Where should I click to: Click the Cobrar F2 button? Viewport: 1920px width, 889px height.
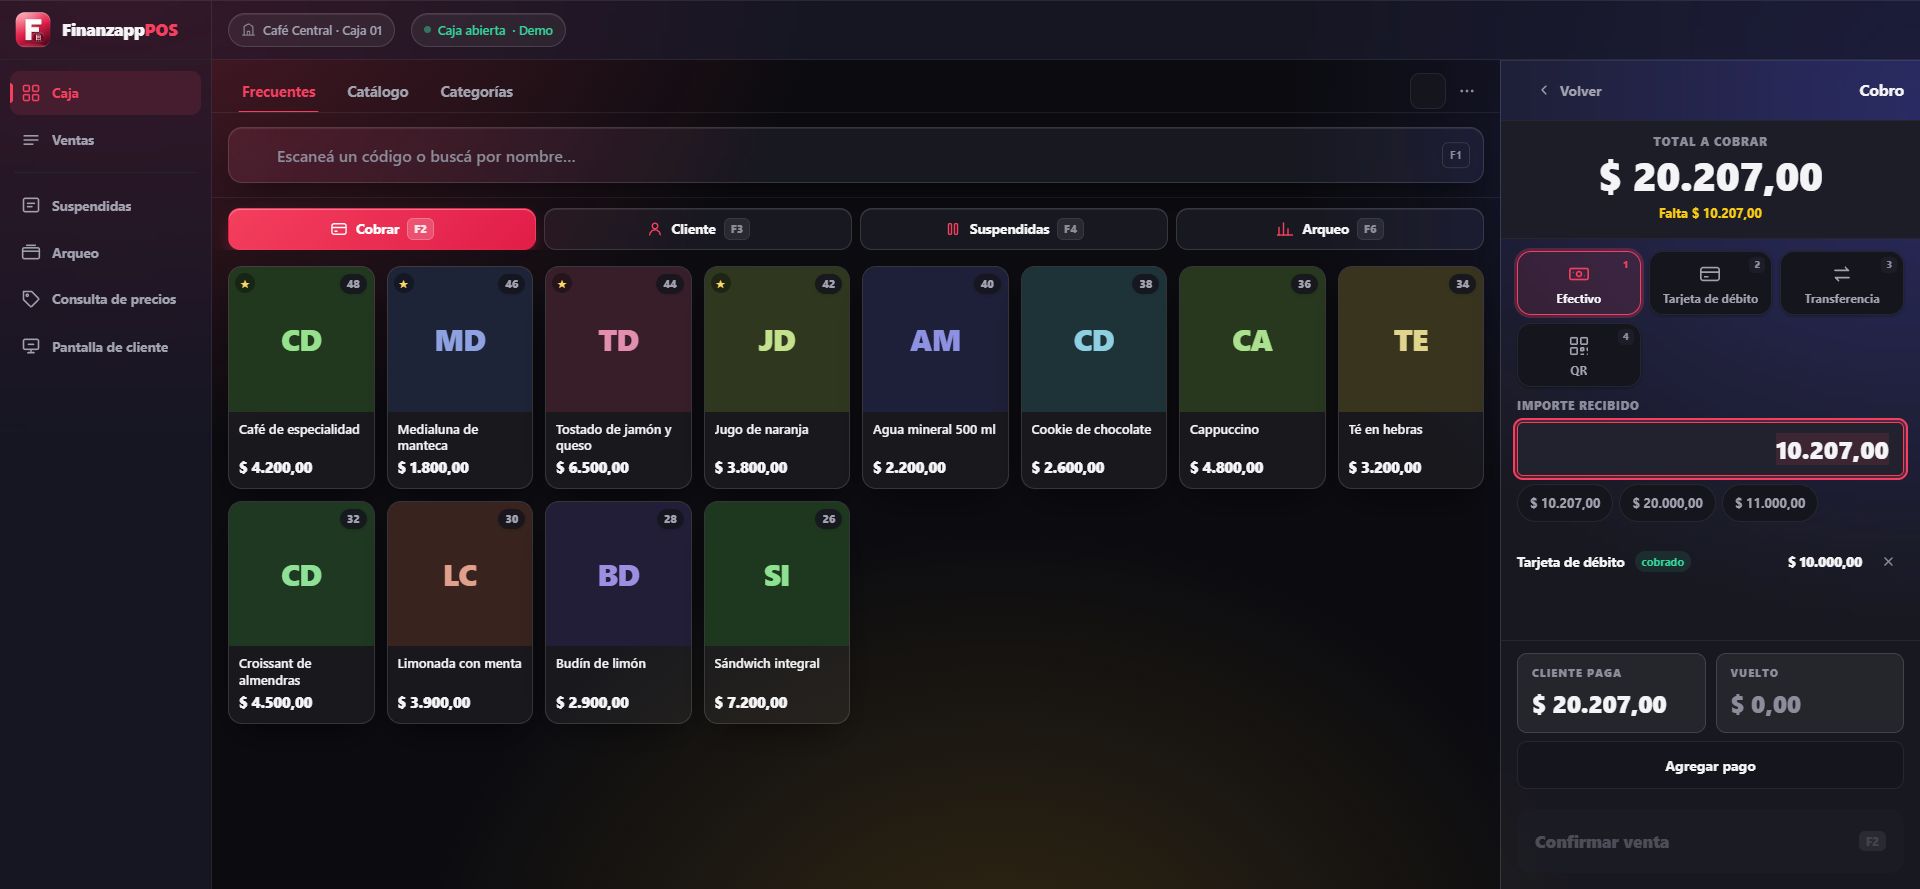pos(382,229)
